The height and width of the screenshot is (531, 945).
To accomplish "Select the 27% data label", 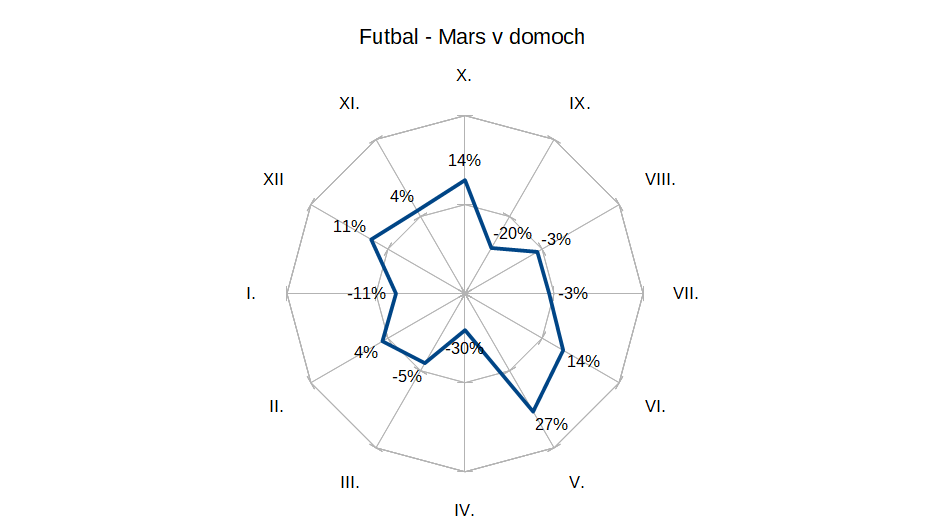I will click(x=551, y=424).
